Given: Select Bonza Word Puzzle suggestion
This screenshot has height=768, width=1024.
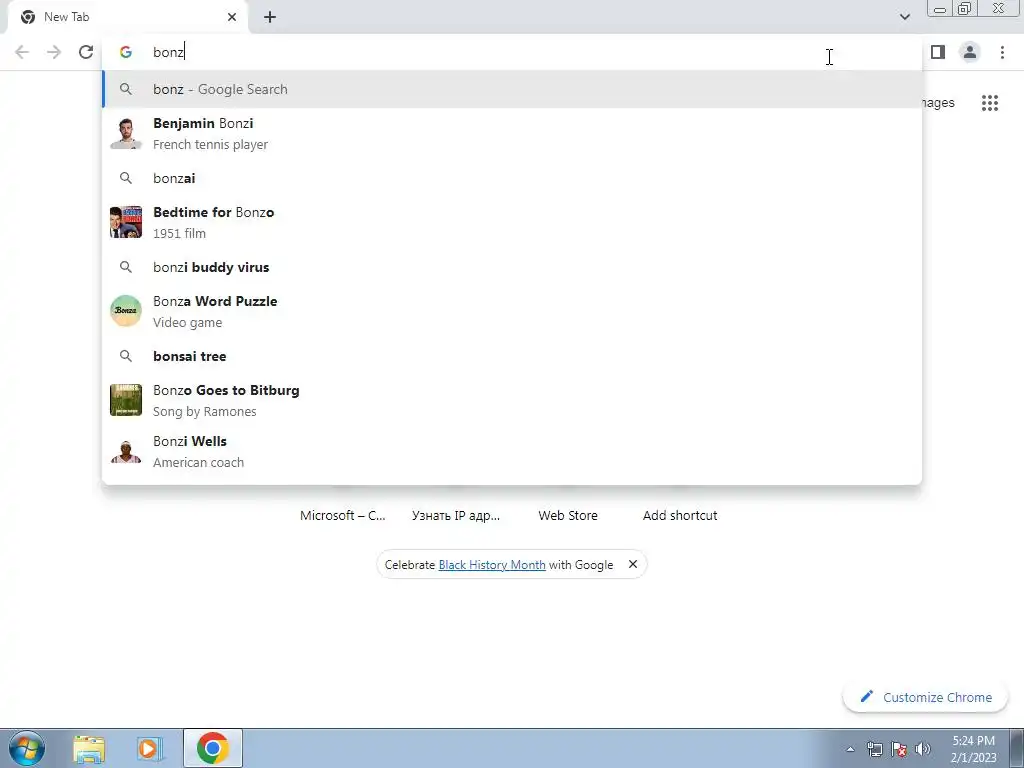Looking at the screenshot, I should (512, 311).
